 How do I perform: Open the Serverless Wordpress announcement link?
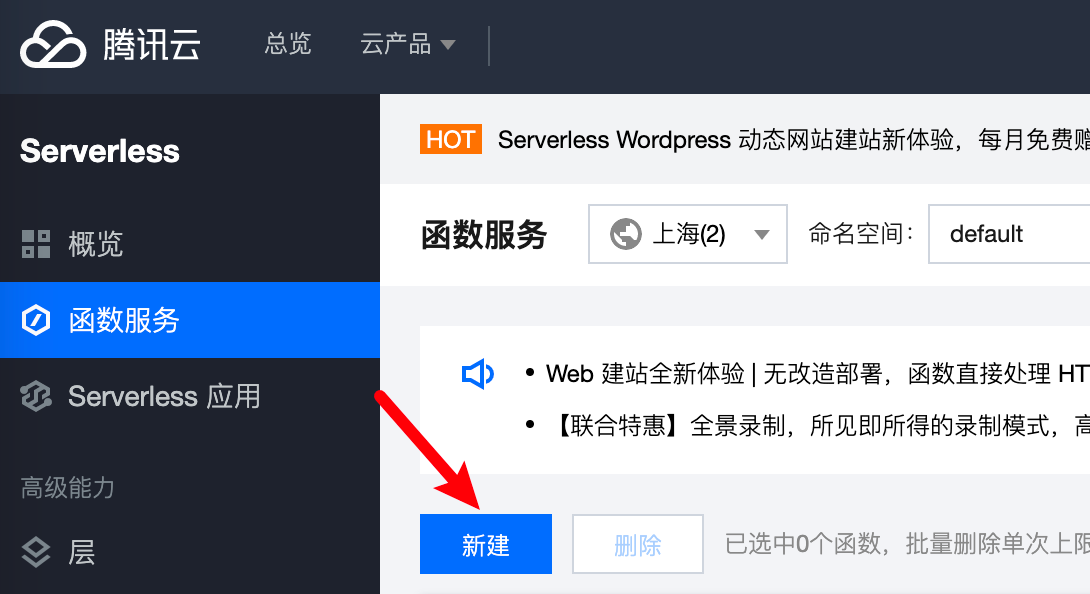point(793,140)
